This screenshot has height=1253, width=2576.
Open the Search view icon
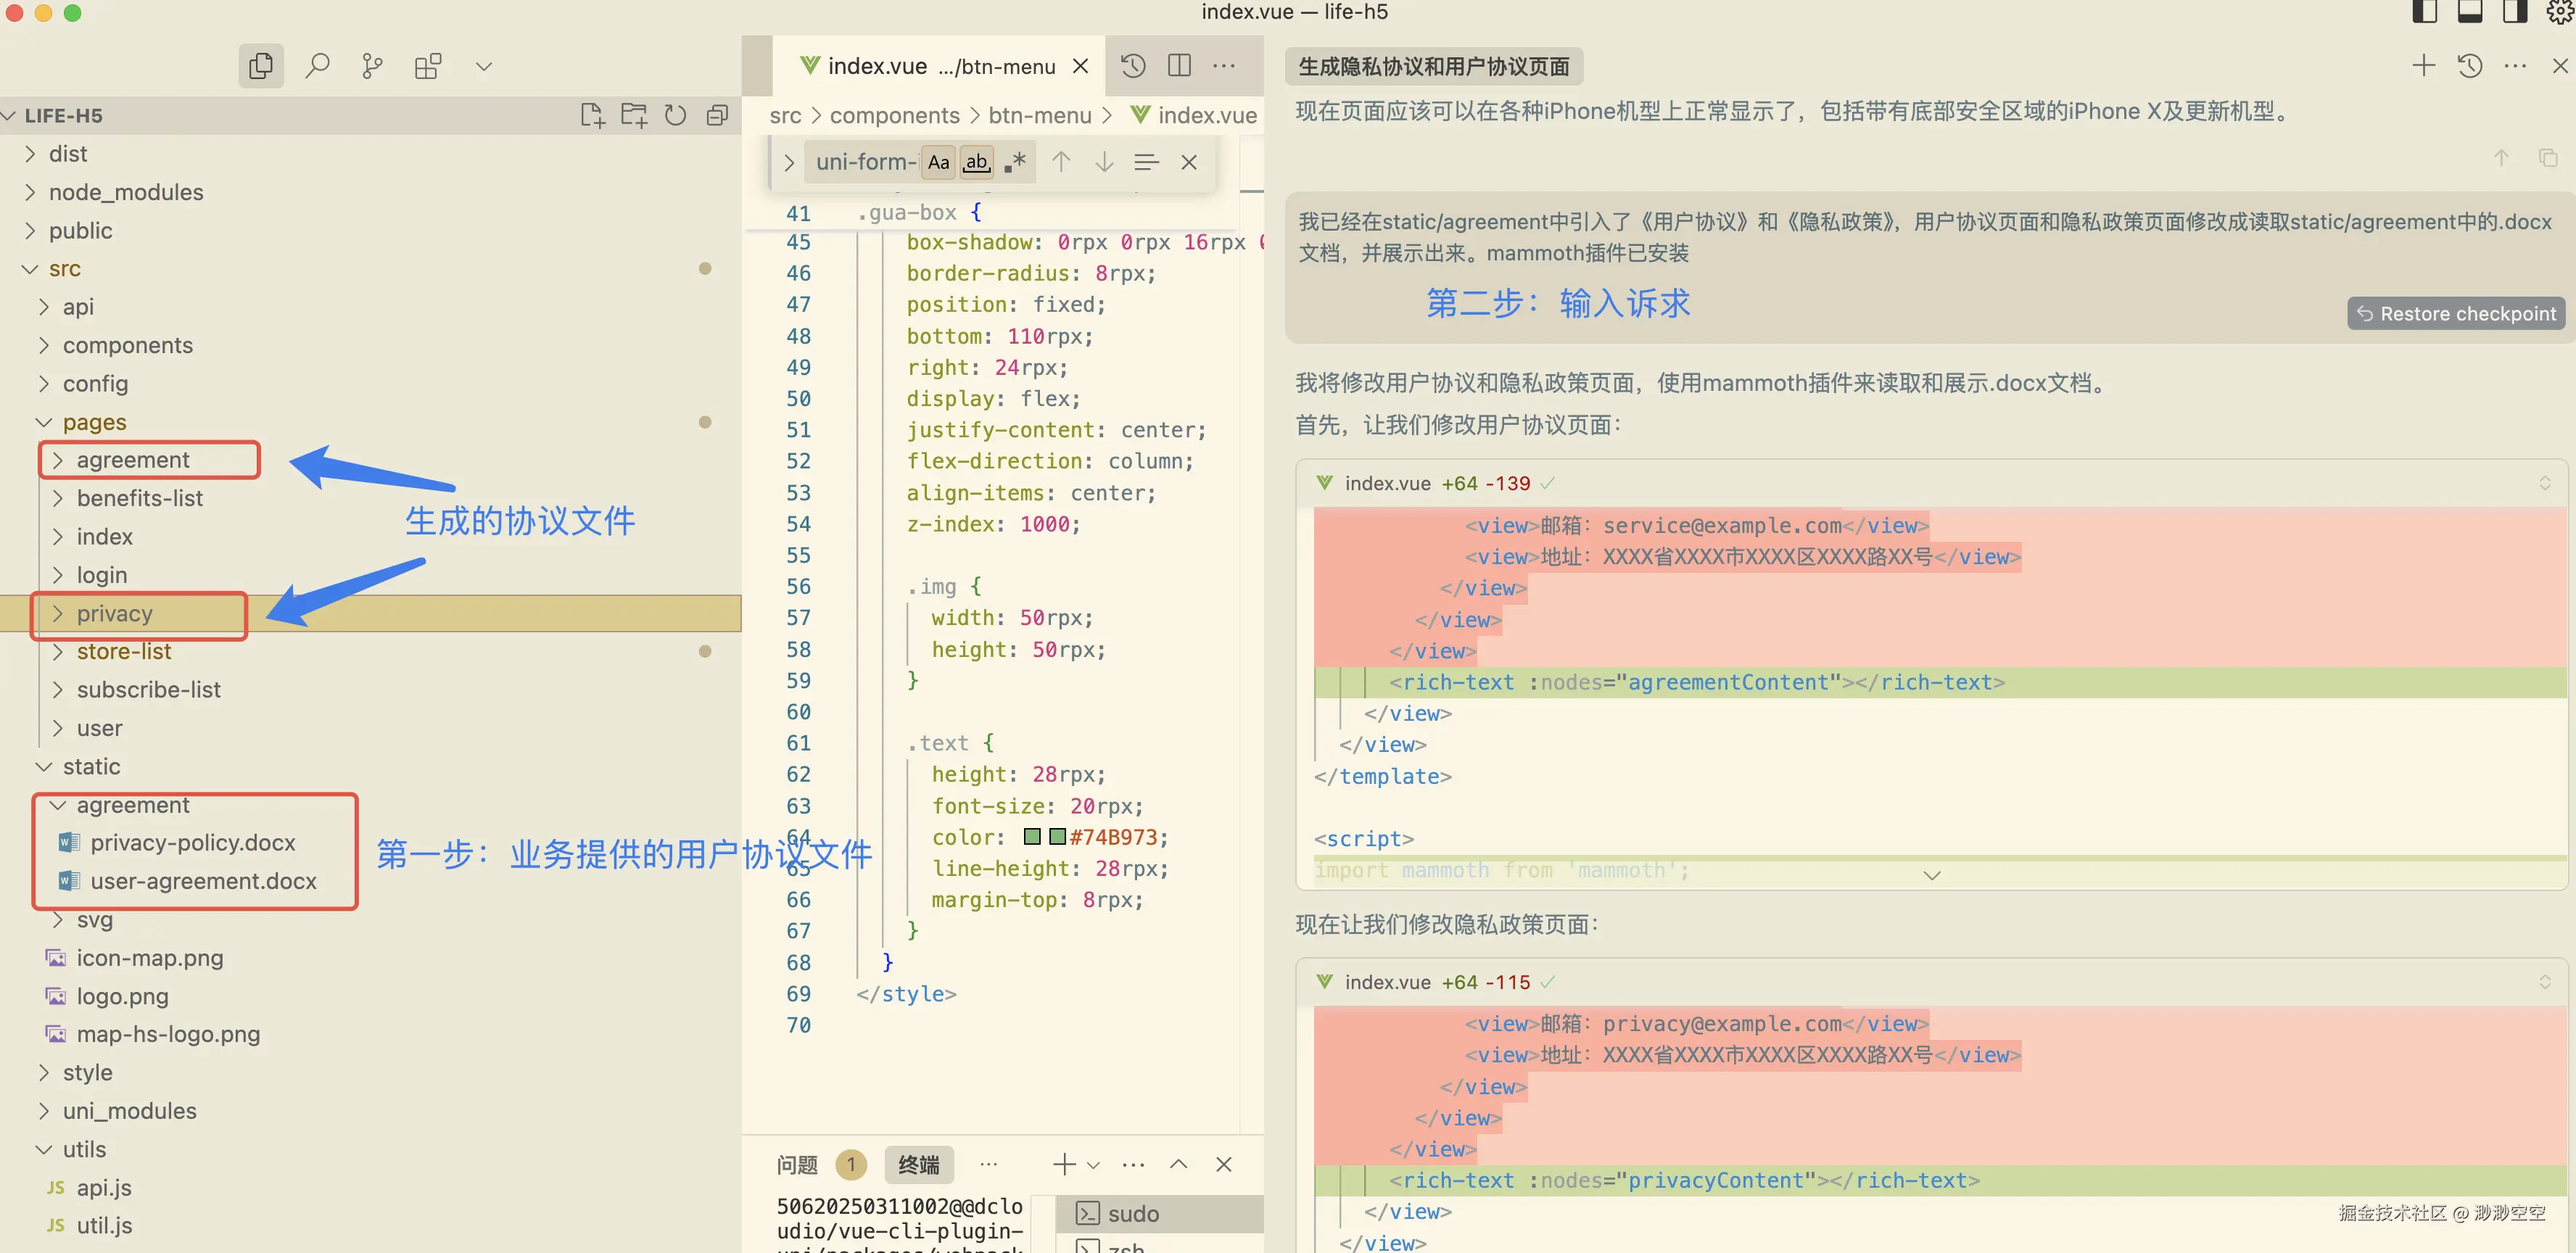tap(317, 66)
